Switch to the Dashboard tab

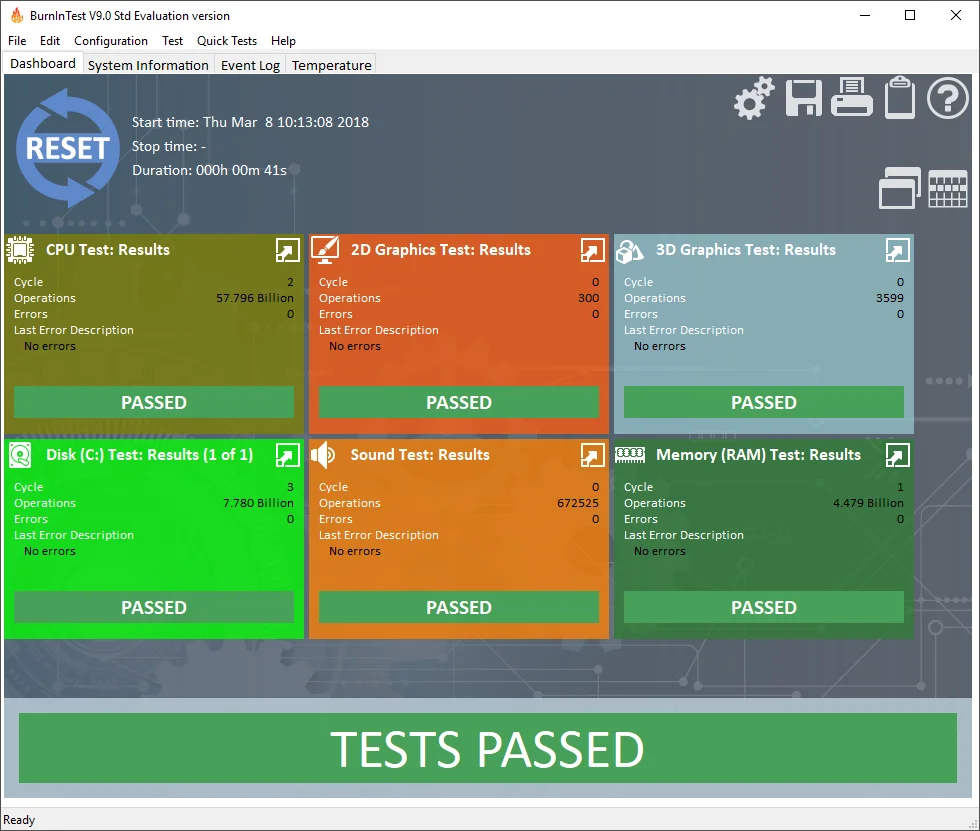(43, 64)
